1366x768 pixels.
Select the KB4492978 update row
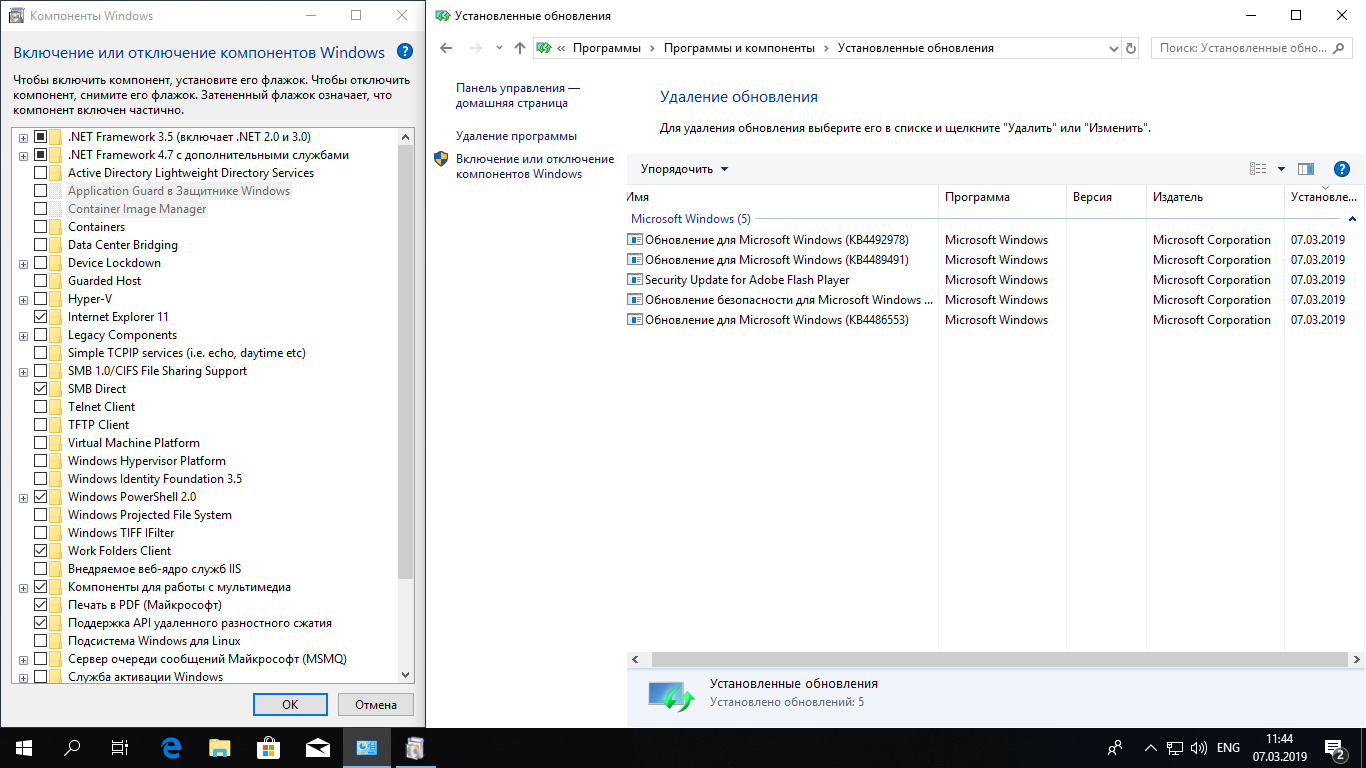[x=996, y=240]
